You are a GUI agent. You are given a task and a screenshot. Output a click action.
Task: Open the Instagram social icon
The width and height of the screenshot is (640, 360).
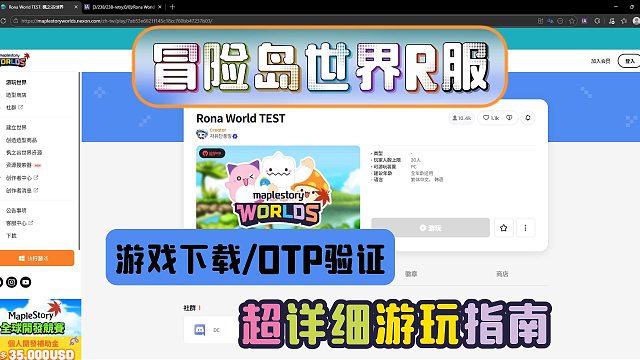coord(11,282)
